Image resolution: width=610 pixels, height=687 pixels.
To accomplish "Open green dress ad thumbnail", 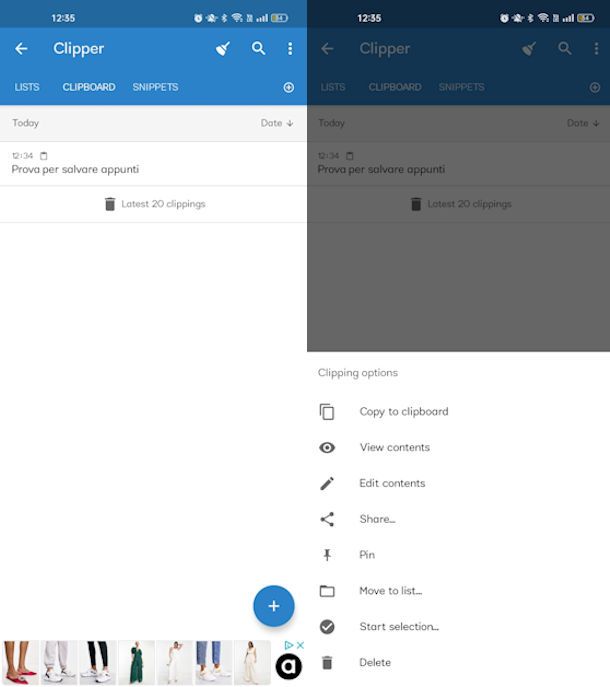I will 136,662.
